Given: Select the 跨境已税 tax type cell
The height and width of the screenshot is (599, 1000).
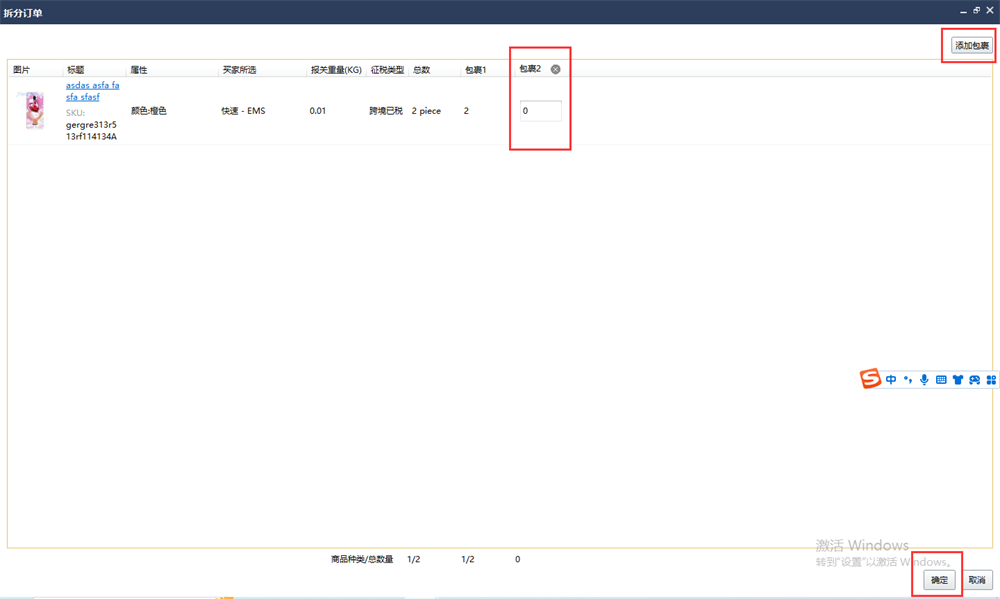Looking at the screenshot, I should tap(386, 111).
